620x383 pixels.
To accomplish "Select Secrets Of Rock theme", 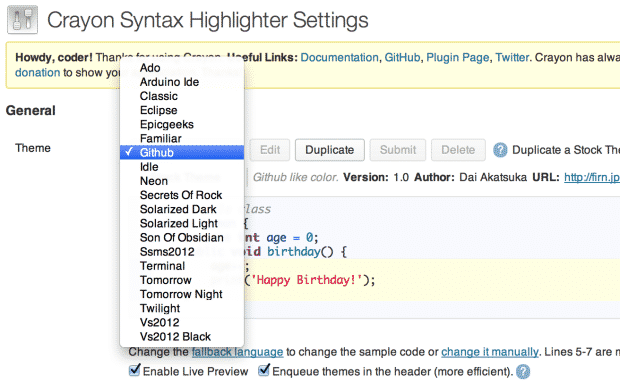I will (x=182, y=195).
